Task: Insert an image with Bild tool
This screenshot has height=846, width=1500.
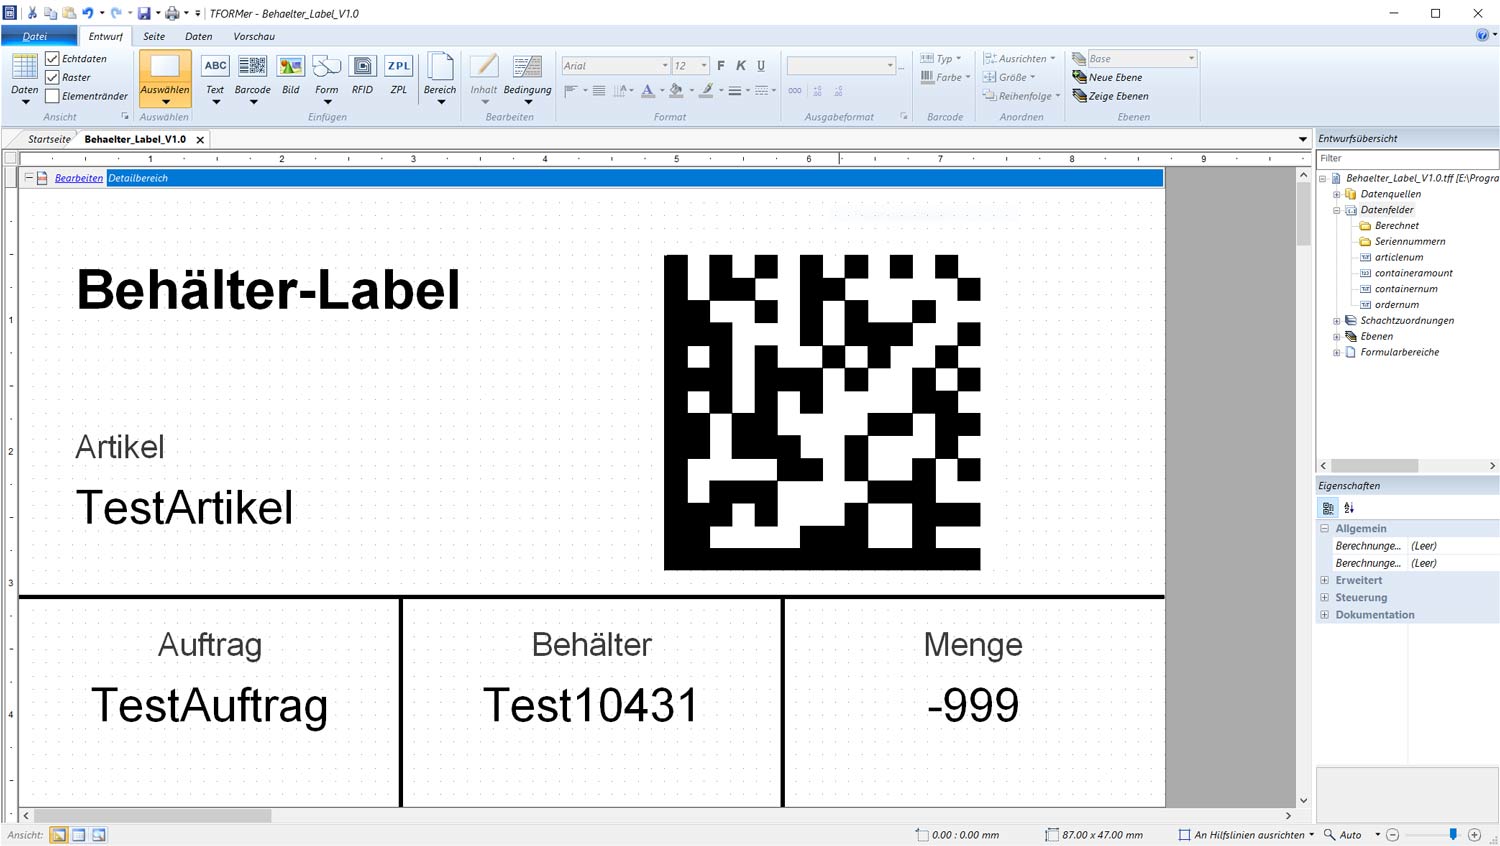Action: pos(291,75)
